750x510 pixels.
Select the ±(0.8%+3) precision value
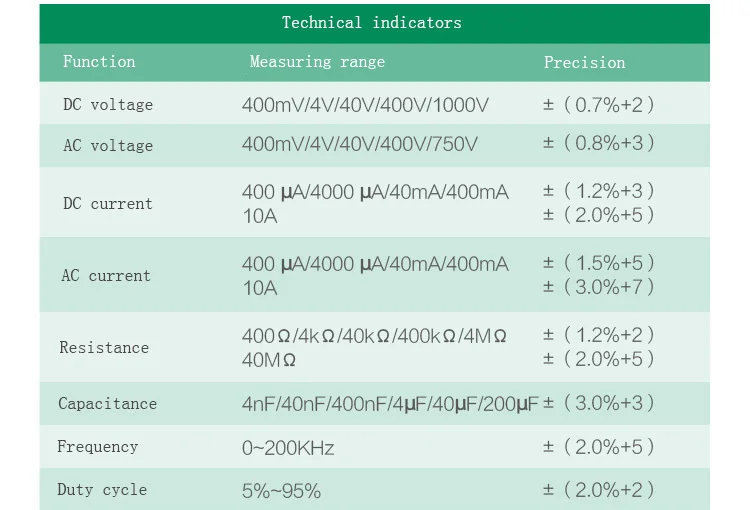click(598, 143)
